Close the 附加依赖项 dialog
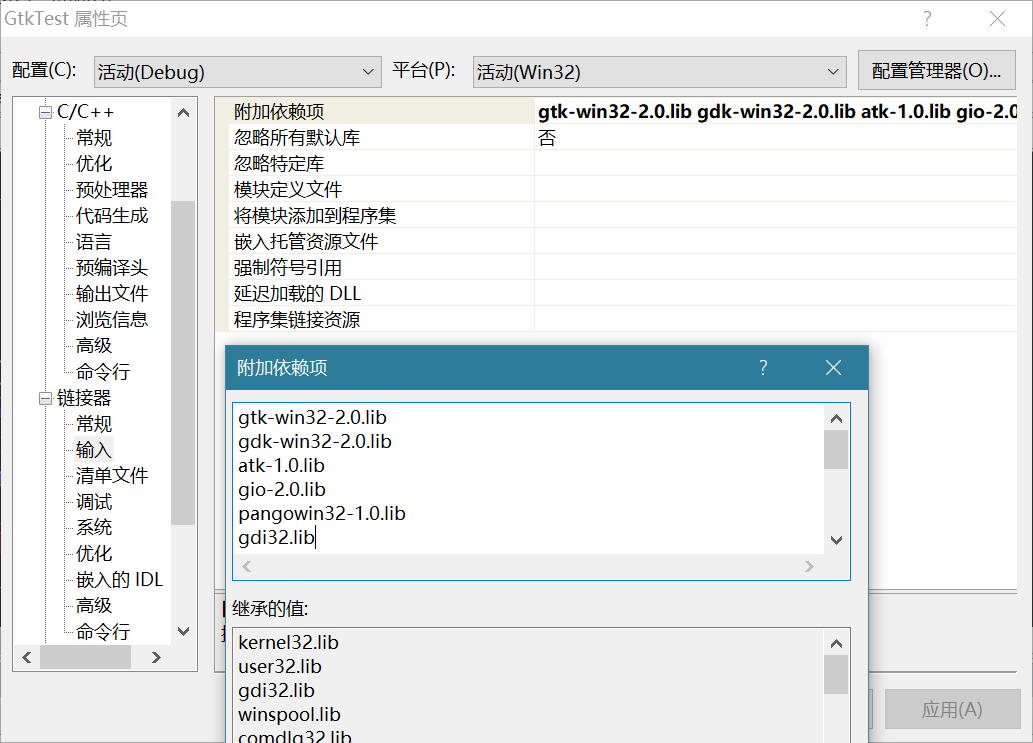 pos(833,368)
